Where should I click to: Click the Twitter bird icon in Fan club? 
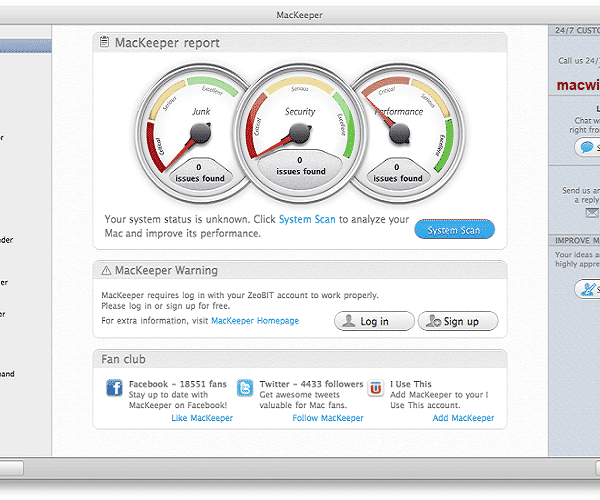click(245, 388)
